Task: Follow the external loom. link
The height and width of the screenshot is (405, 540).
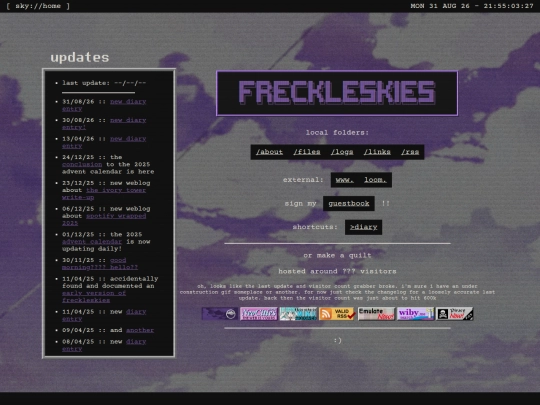Action: (375, 180)
